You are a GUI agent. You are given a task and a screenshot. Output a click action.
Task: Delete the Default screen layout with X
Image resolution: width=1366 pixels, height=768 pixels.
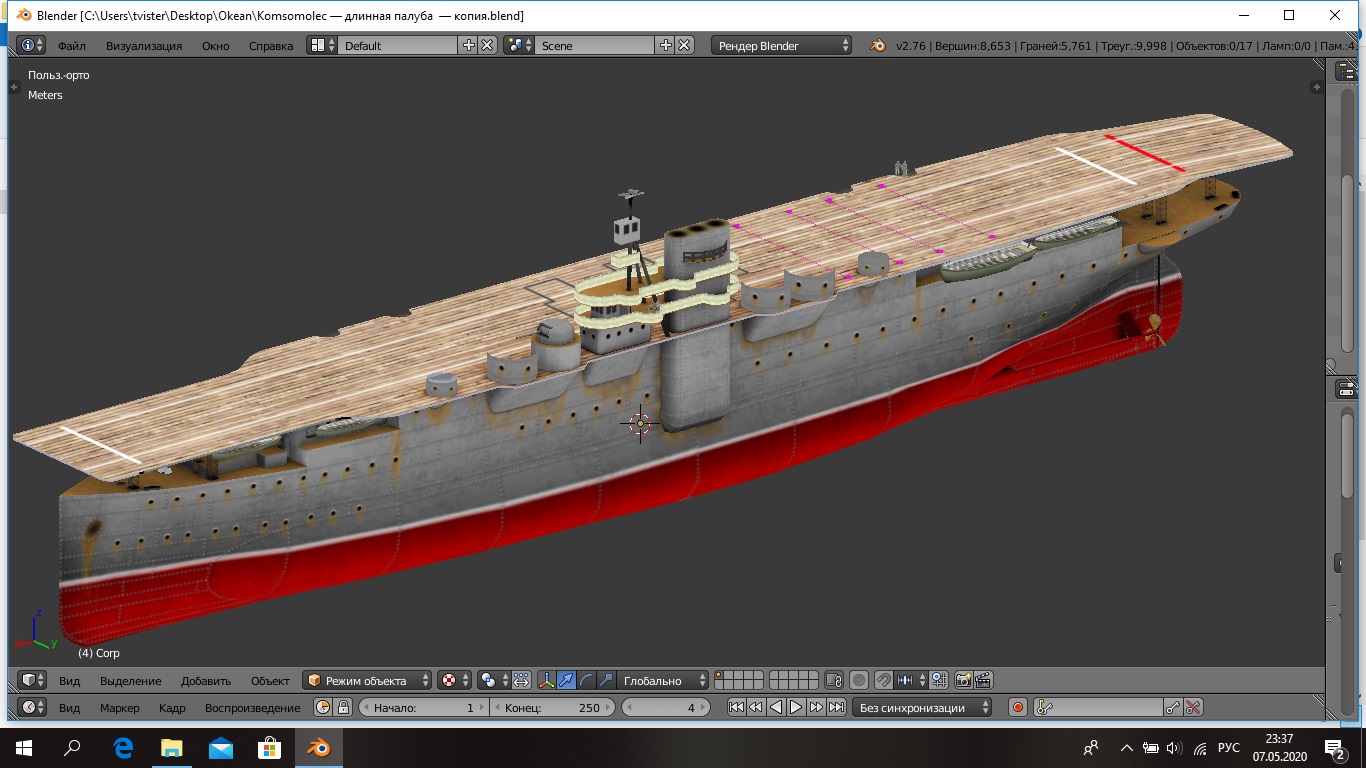[487, 45]
